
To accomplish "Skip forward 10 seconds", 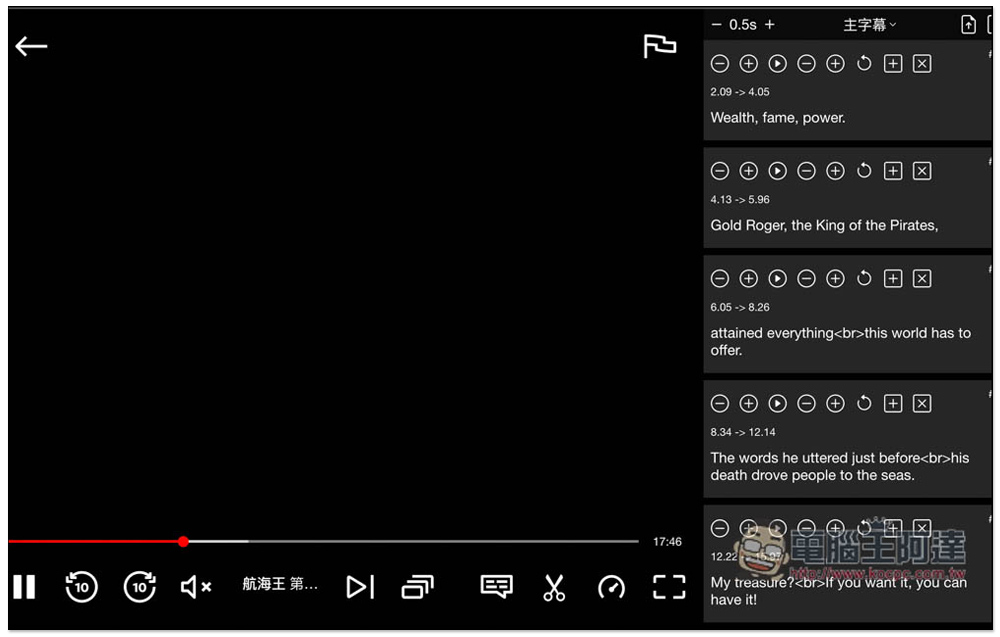I will coord(140,587).
